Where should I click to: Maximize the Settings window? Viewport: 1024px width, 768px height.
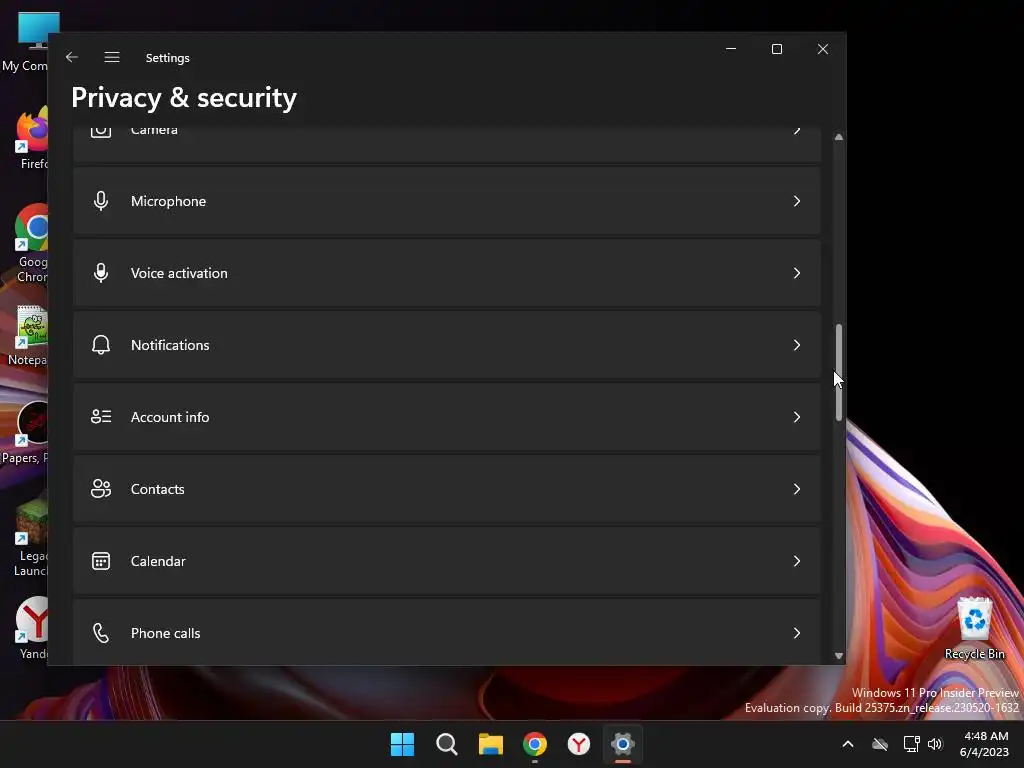click(776, 49)
